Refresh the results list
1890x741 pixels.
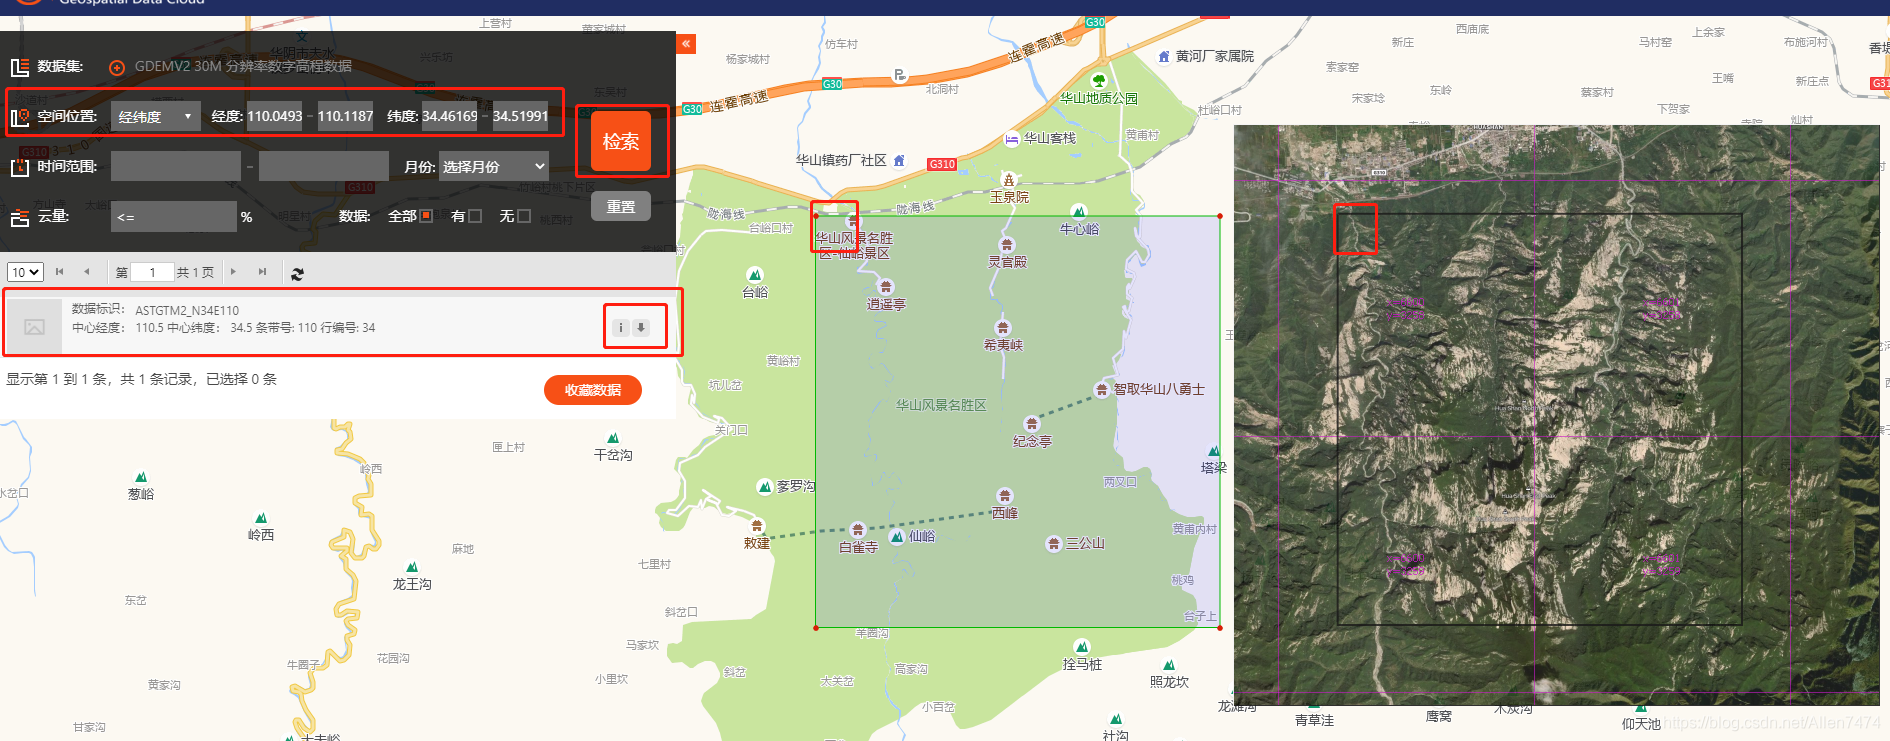tap(297, 273)
